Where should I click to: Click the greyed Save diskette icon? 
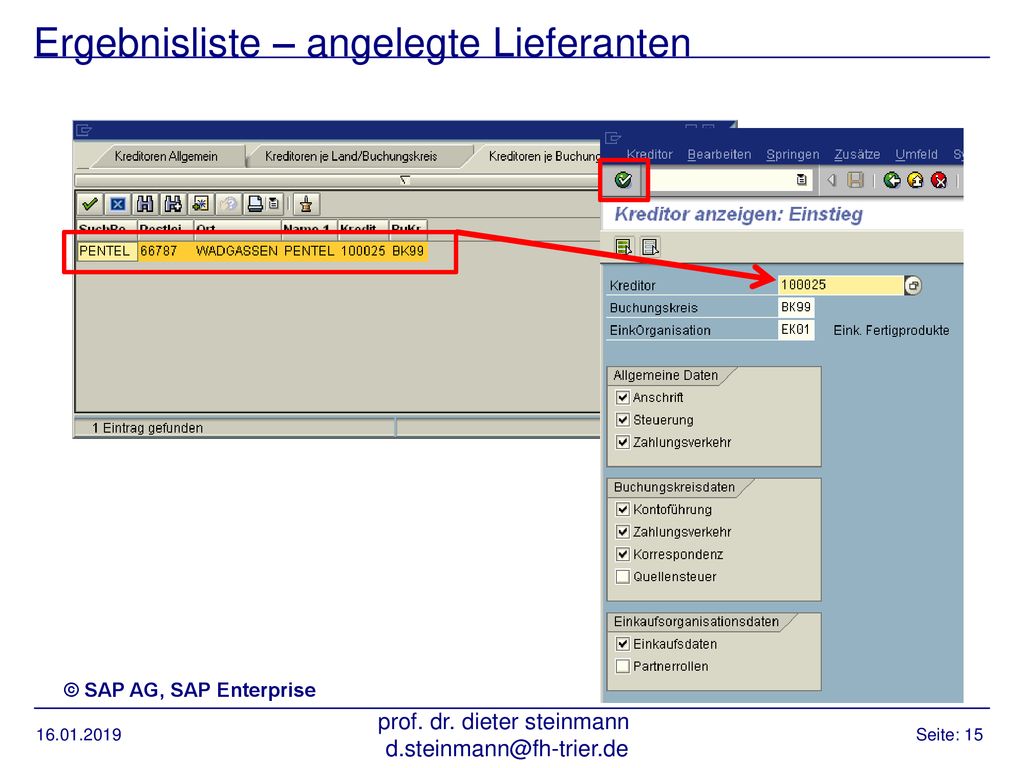[855, 180]
